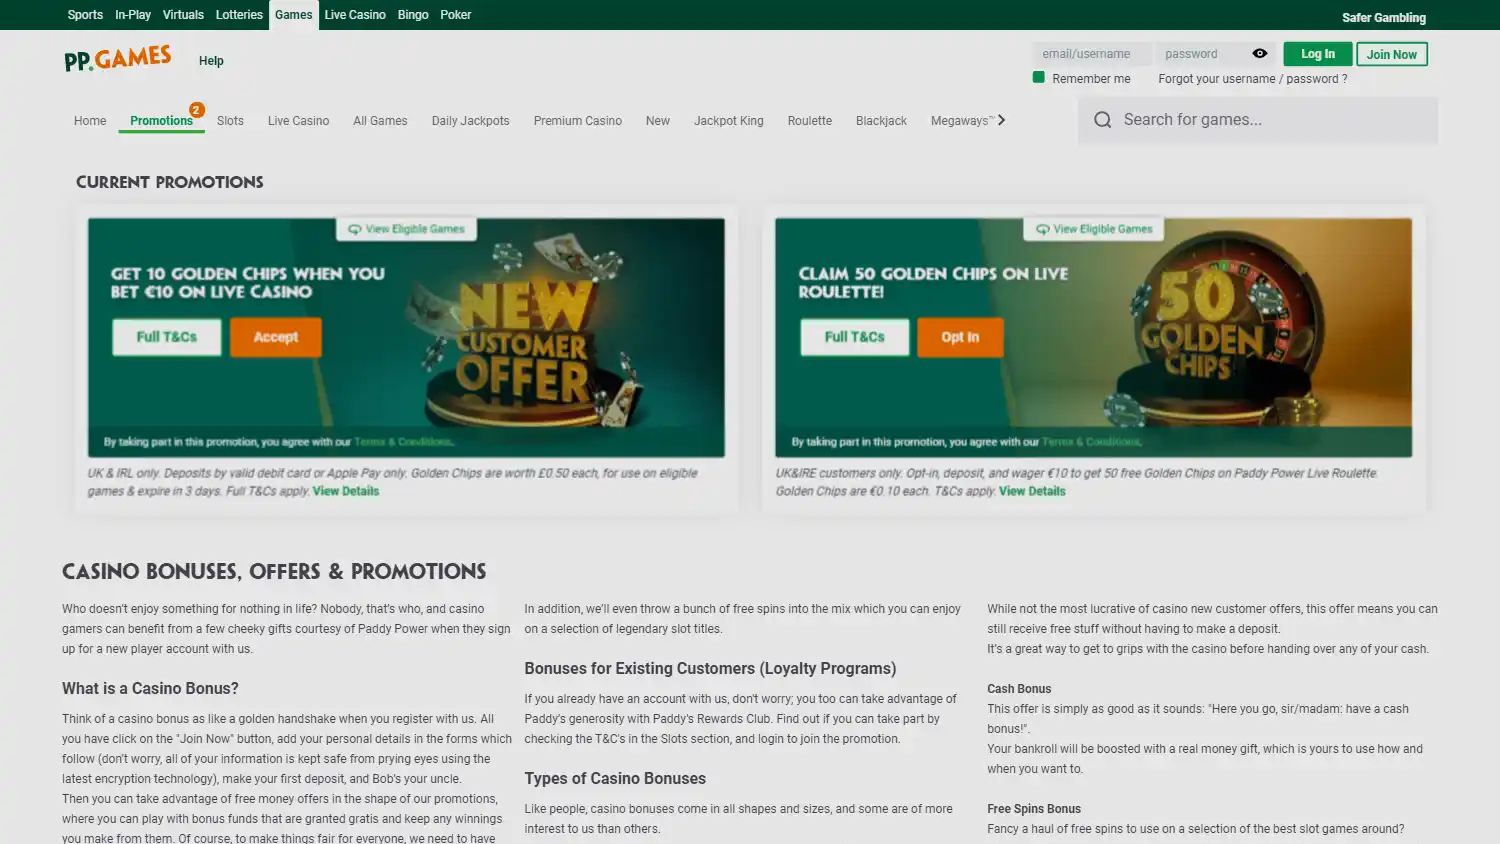Click the Join Now button
The height and width of the screenshot is (844, 1500).
coord(1392,54)
